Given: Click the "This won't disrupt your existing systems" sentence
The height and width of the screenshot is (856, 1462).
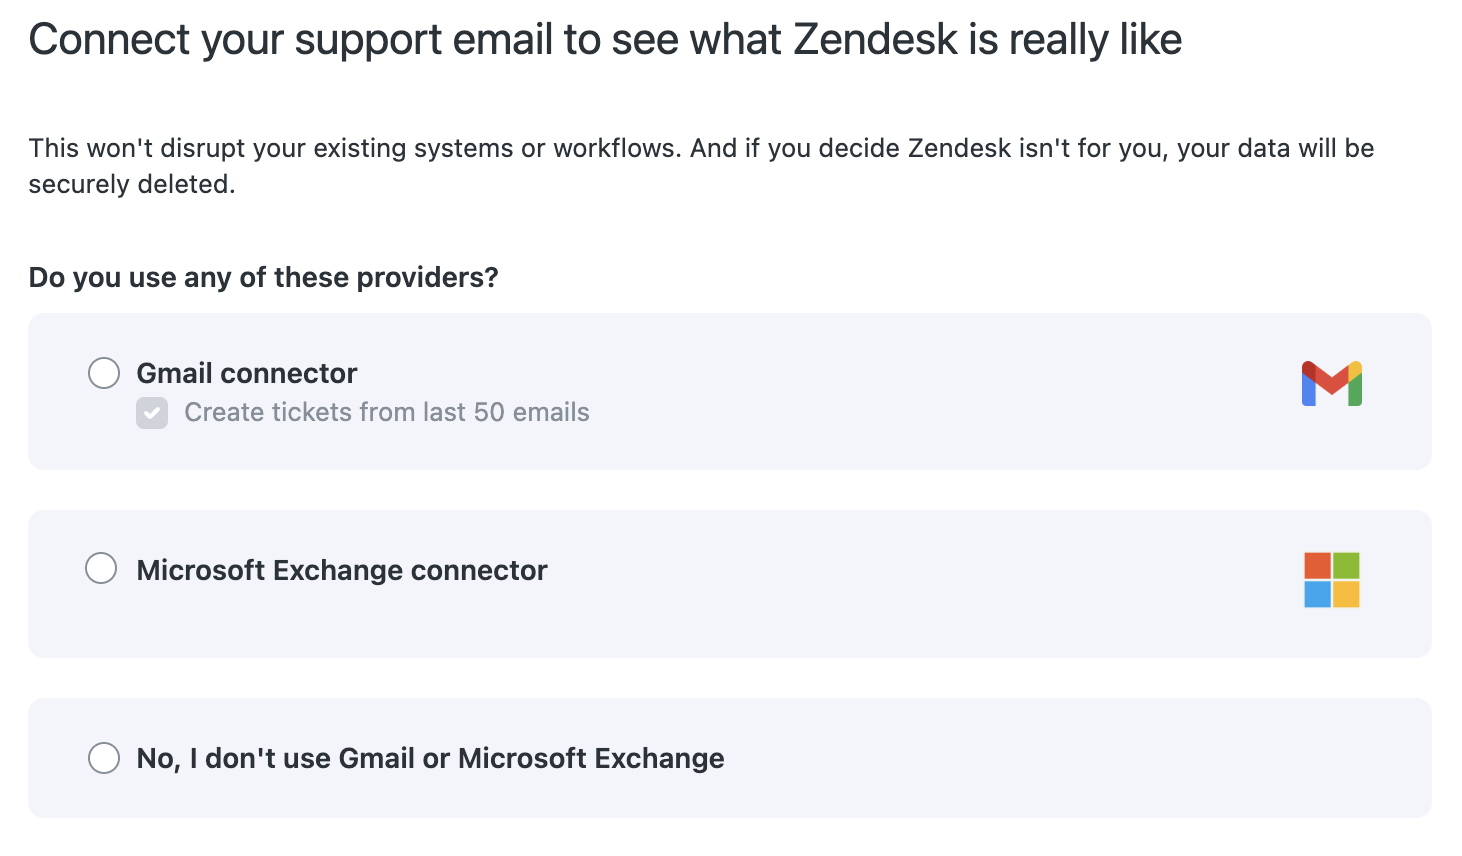Looking at the screenshot, I should coord(355,148).
